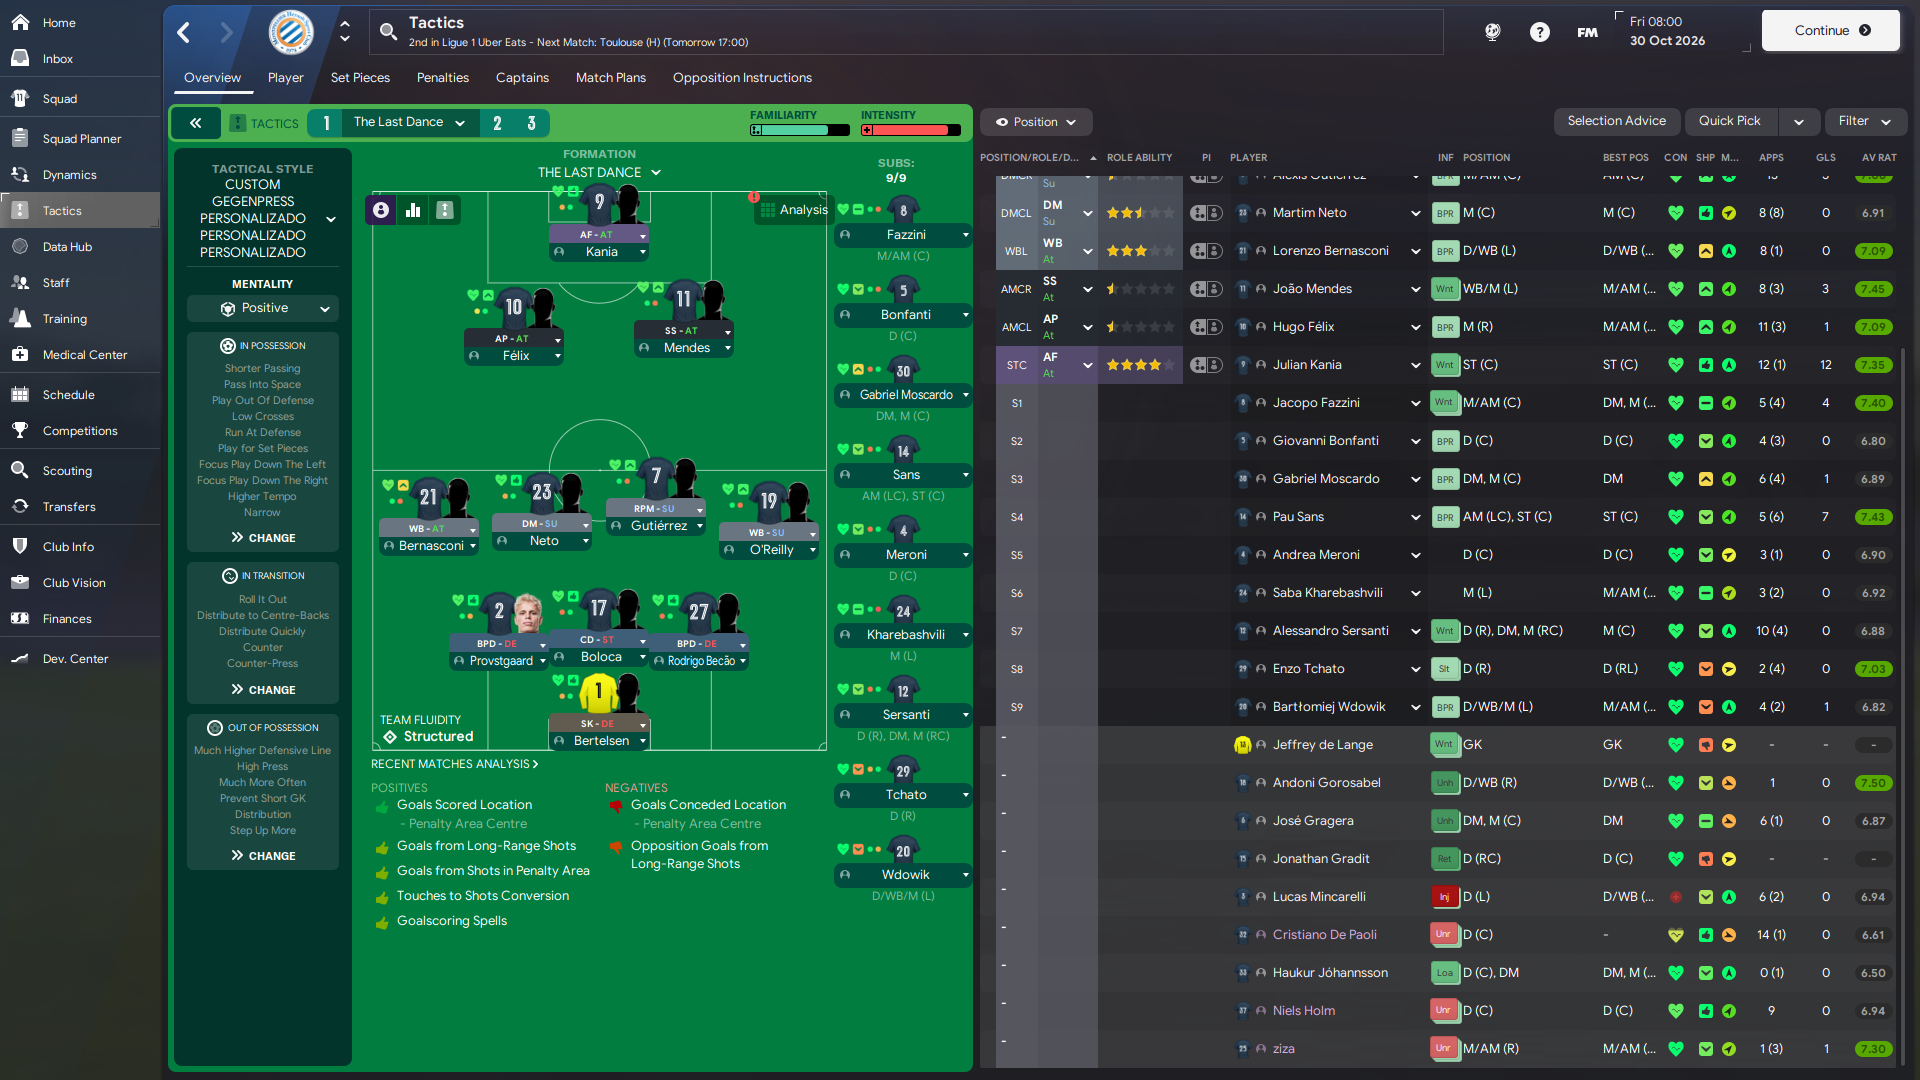Screen dimensions: 1920x1080
Task: Switch to the Overview tab
Action: (212, 77)
